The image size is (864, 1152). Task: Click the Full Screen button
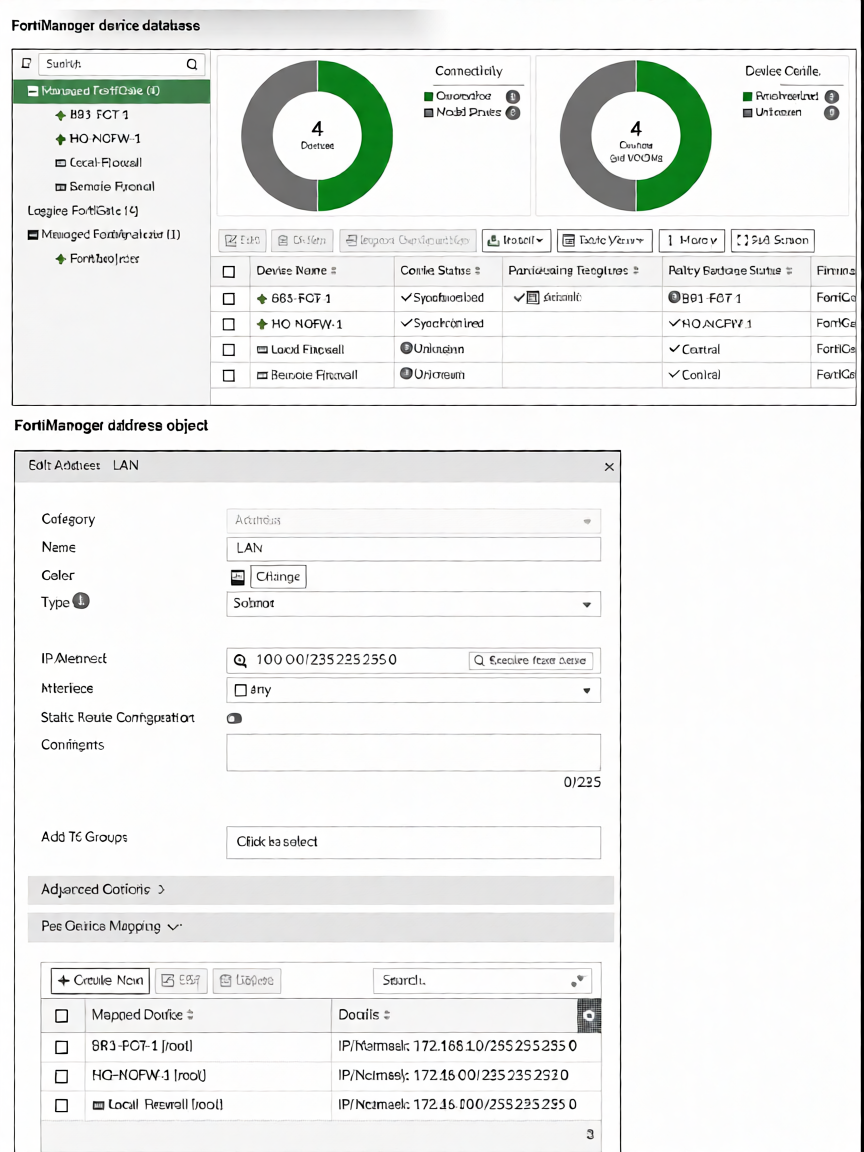(773, 240)
